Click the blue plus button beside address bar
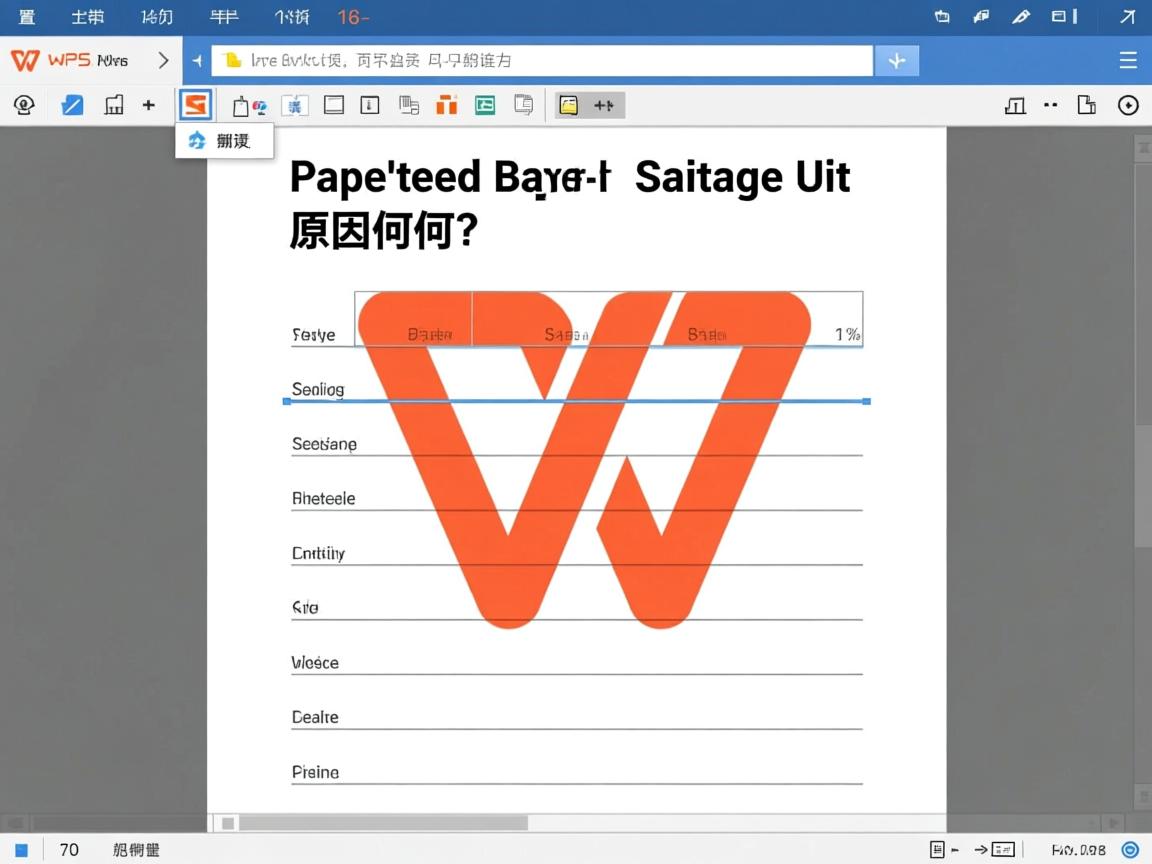The image size is (1152, 864). (897, 61)
